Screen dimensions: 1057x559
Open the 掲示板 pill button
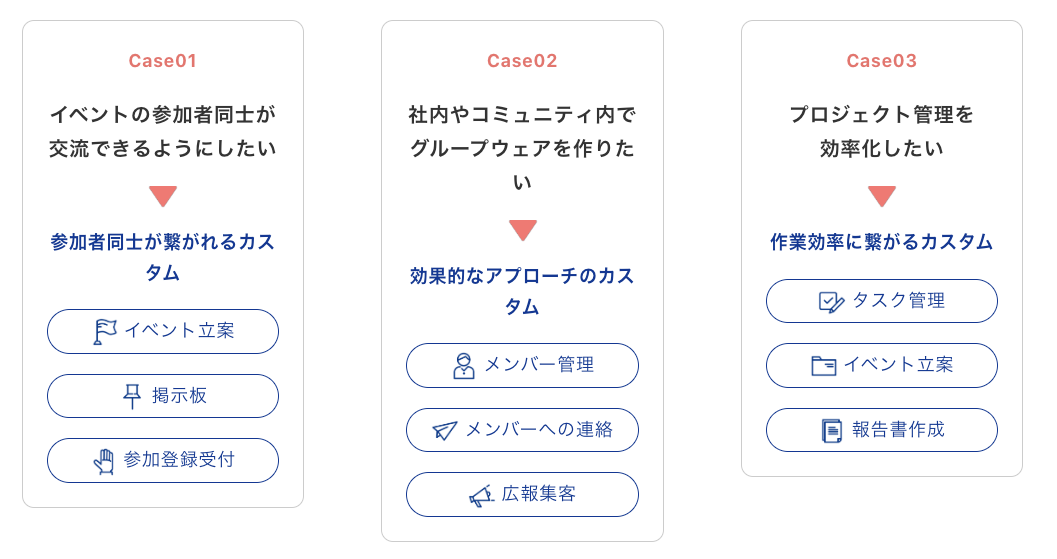tap(163, 396)
